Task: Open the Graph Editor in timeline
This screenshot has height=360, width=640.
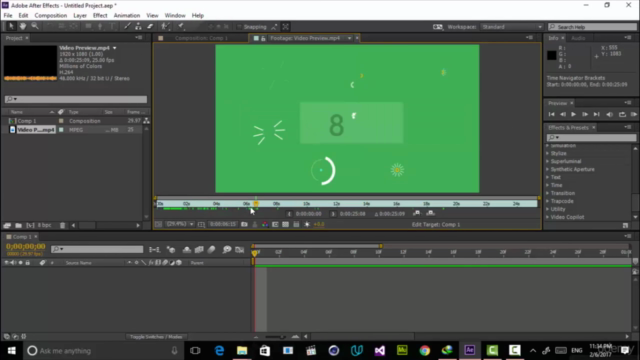Action: (240, 249)
